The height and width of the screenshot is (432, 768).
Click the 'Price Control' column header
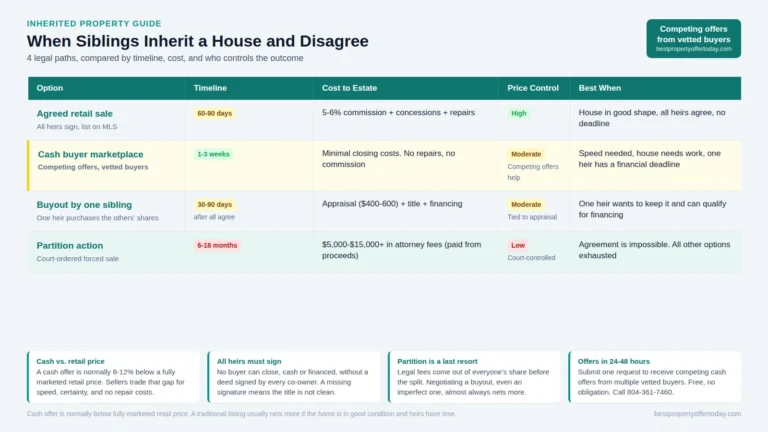pyautogui.click(x=533, y=88)
